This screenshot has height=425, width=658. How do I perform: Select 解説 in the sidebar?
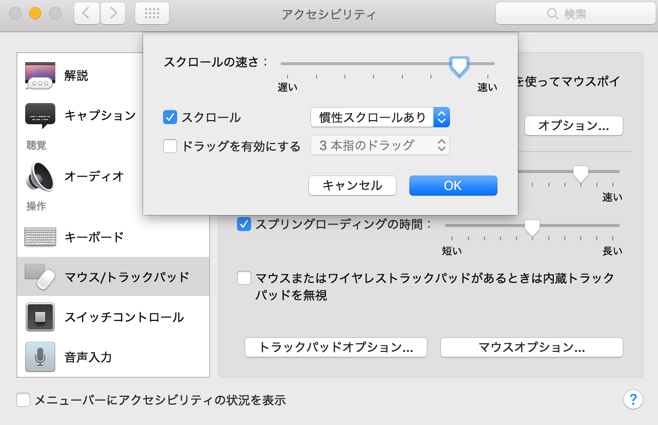point(113,76)
